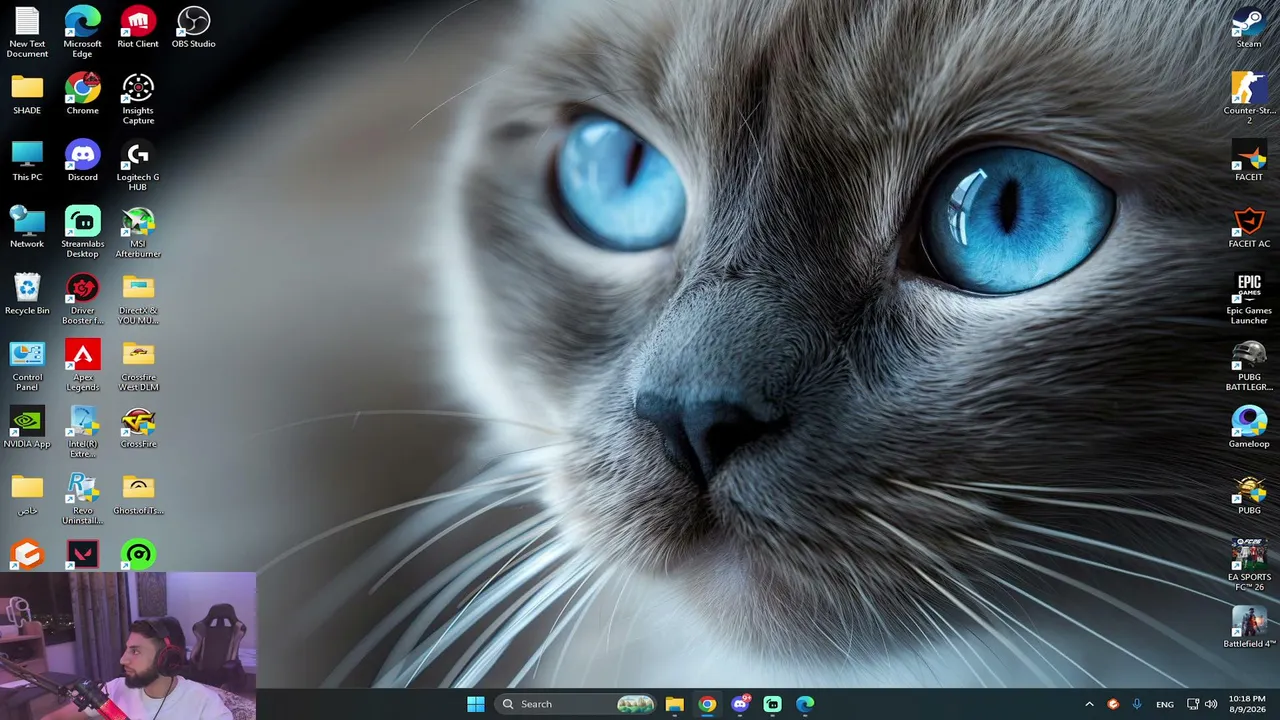This screenshot has height=720, width=1280.
Task: Open the Windows Start menu
Action: [x=476, y=704]
